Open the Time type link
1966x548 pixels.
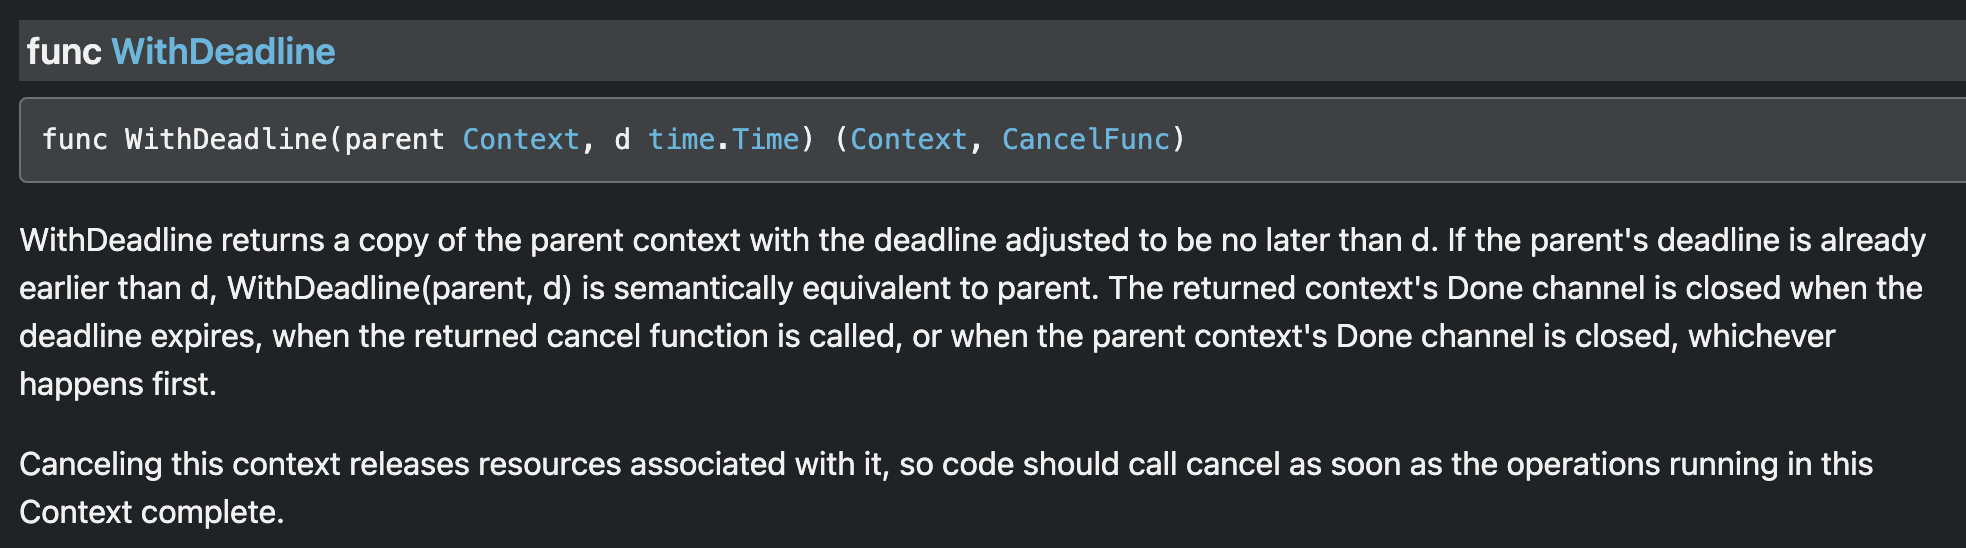click(x=766, y=139)
